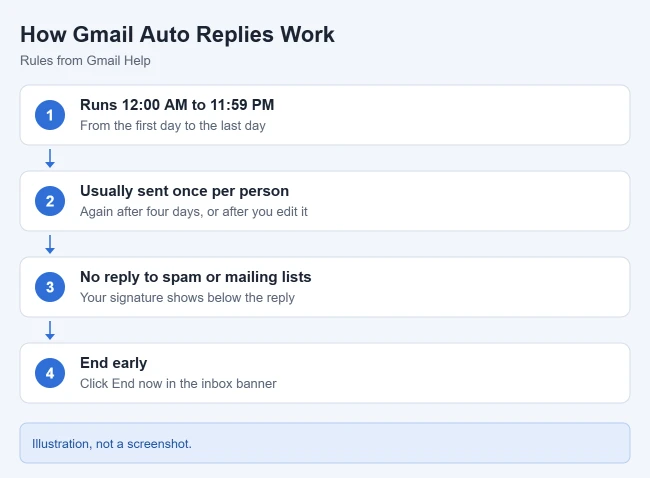Click 'From the first day to the last day'
This screenshot has height=478, width=650.
[x=173, y=126]
